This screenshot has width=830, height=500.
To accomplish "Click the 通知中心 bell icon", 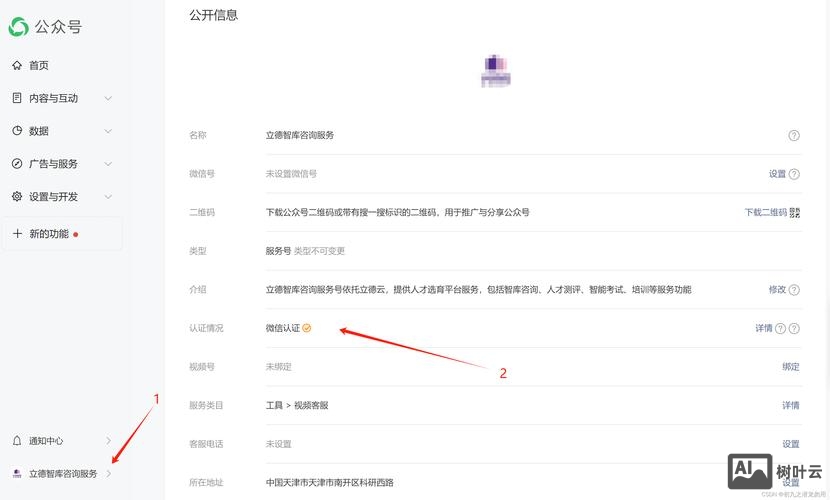I will pyautogui.click(x=17, y=441).
